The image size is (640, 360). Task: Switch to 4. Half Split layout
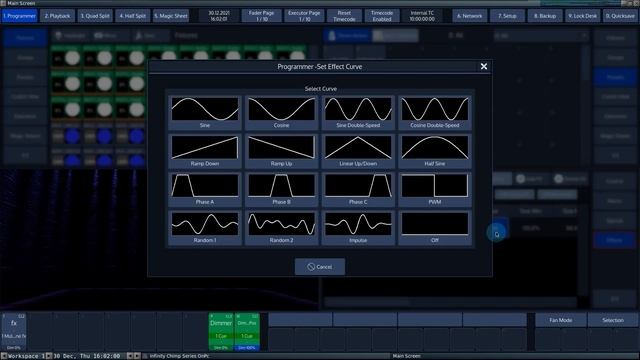point(132,16)
